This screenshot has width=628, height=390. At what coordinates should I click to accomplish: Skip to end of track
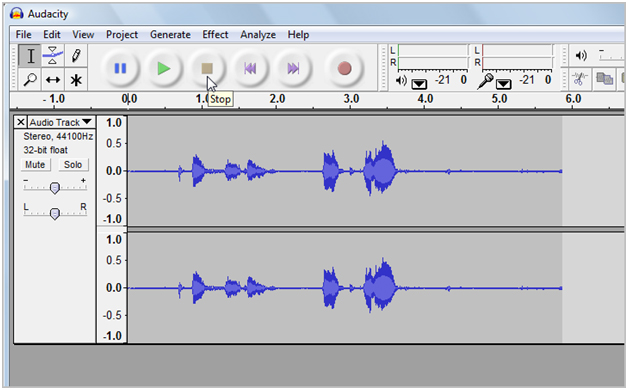click(x=293, y=68)
